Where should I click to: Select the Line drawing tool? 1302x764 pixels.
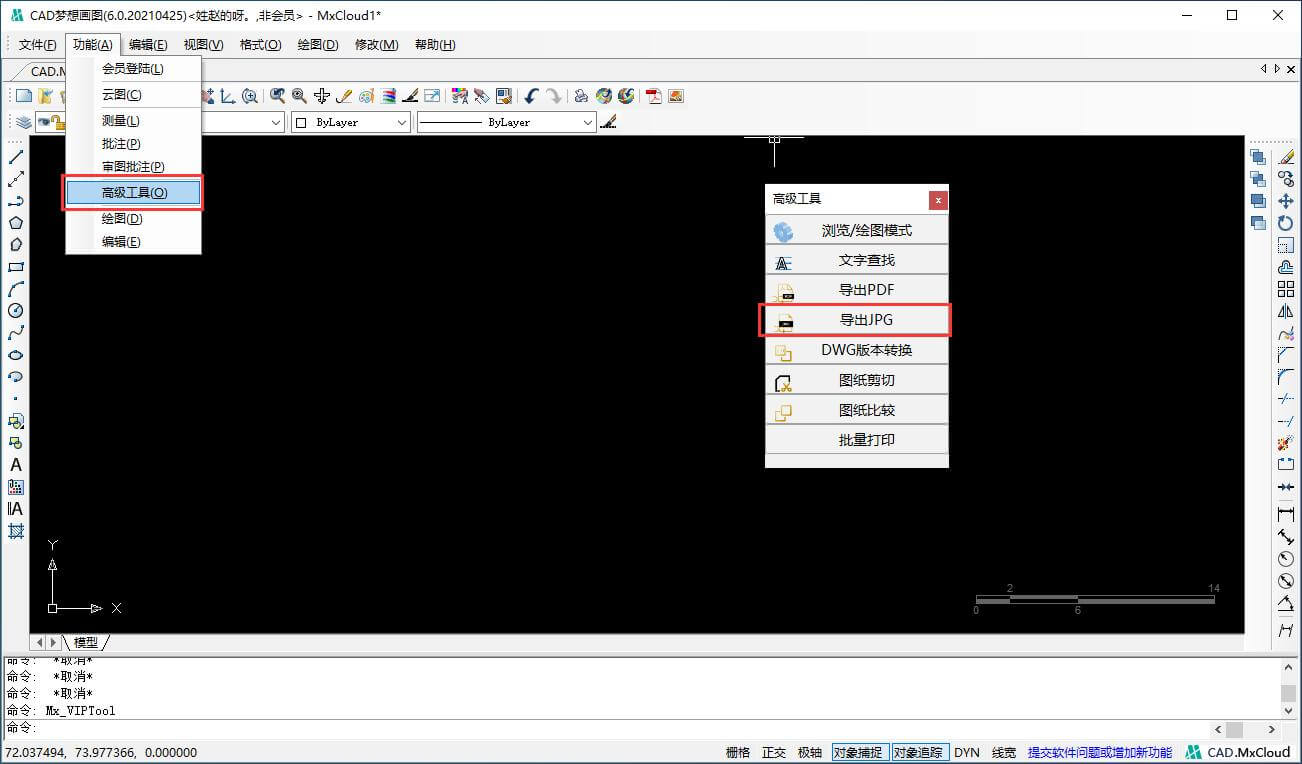(x=16, y=157)
